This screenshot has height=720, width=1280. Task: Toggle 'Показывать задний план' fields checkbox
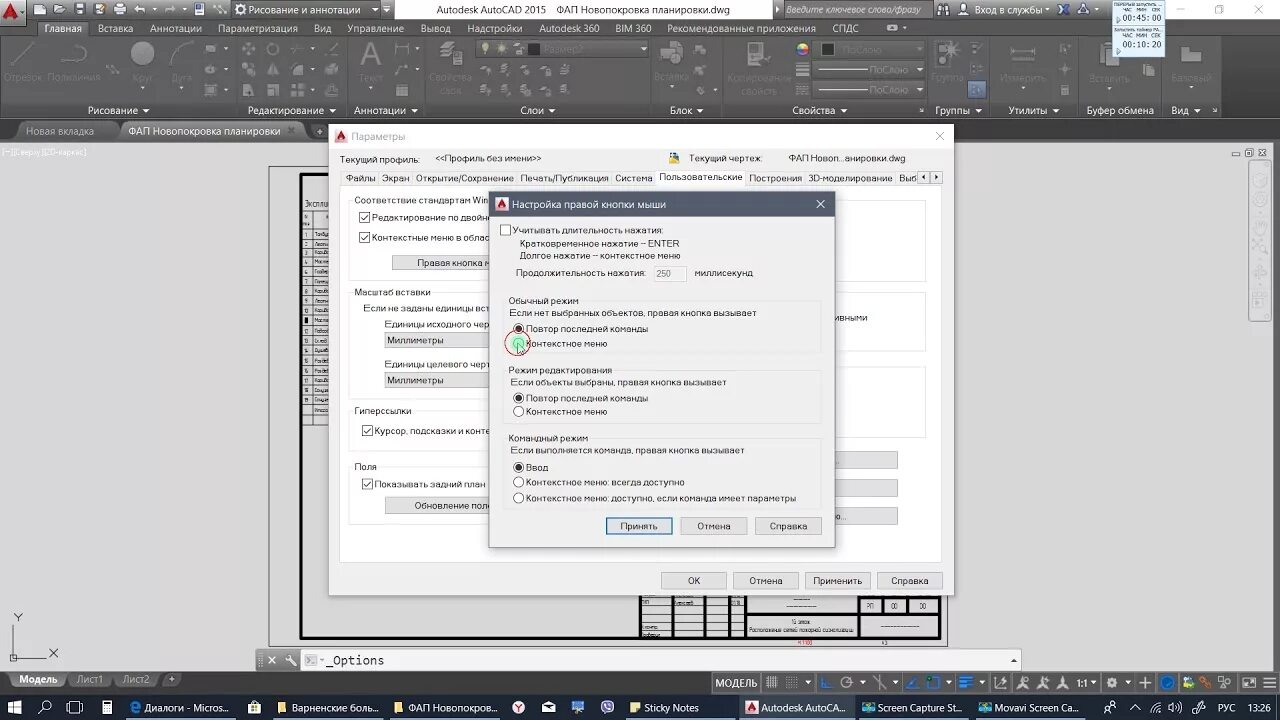click(367, 484)
